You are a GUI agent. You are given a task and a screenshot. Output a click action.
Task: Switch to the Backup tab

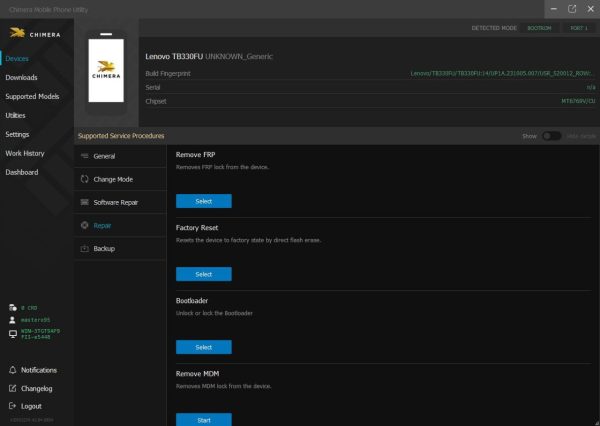click(x=120, y=248)
